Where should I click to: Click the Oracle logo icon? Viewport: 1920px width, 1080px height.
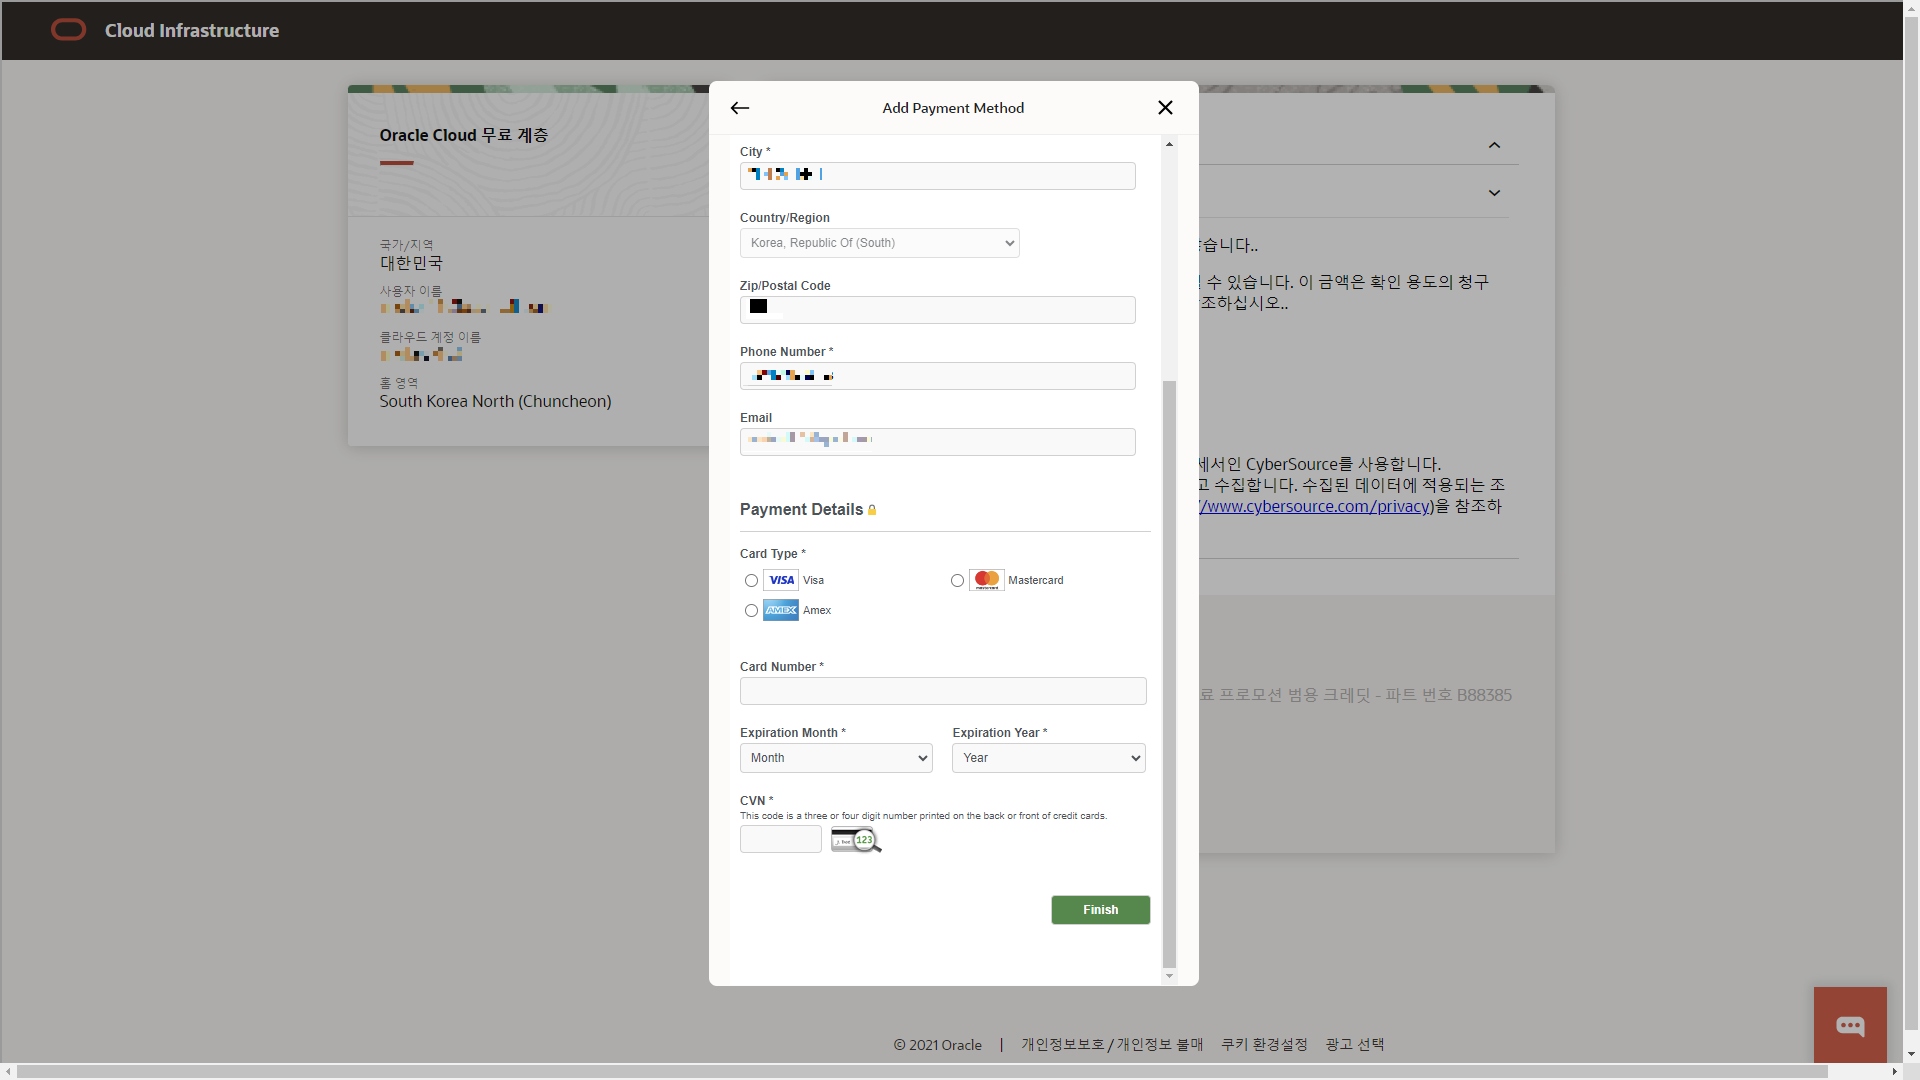pyautogui.click(x=68, y=30)
